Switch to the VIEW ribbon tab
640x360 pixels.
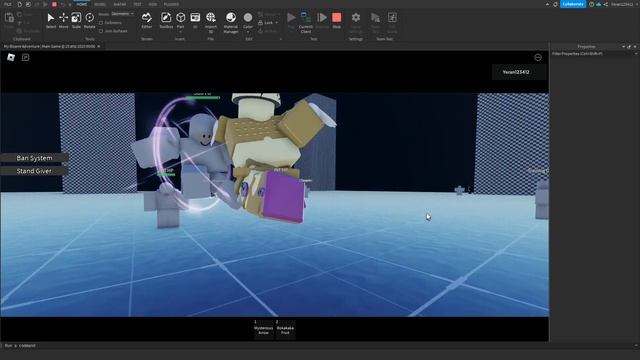153,4
